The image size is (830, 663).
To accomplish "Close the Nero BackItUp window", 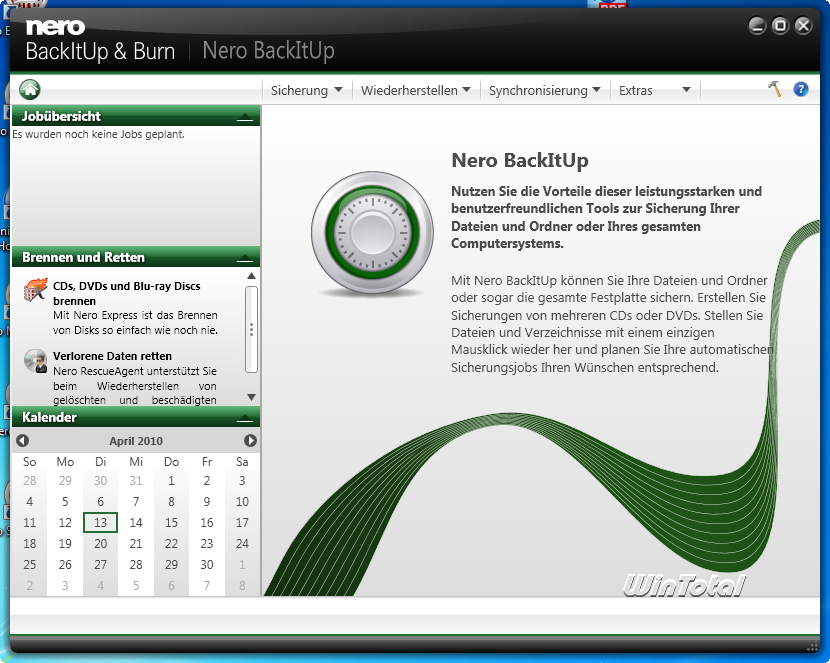I will pos(804,25).
